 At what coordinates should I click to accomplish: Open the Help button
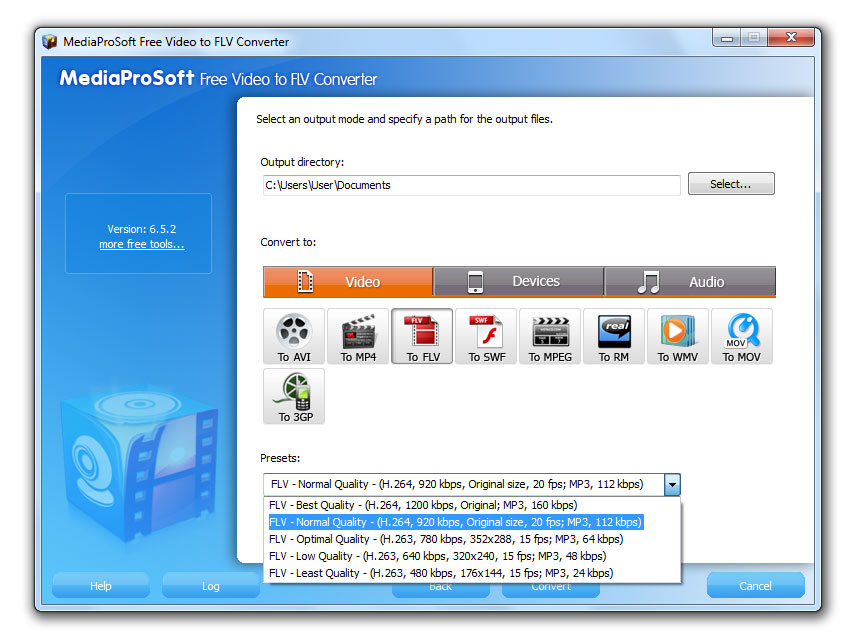(x=101, y=586)
